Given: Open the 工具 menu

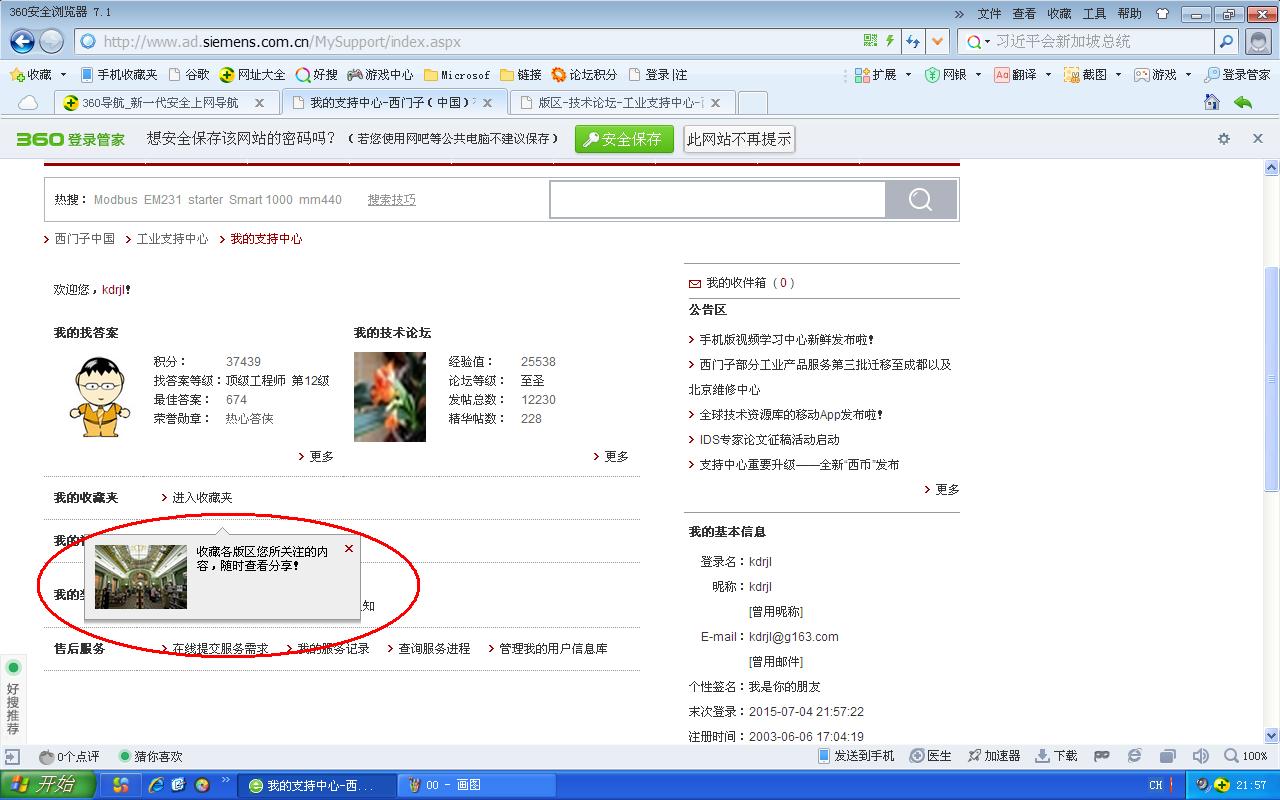Looking at the screenshot, I should (1094, 14).
